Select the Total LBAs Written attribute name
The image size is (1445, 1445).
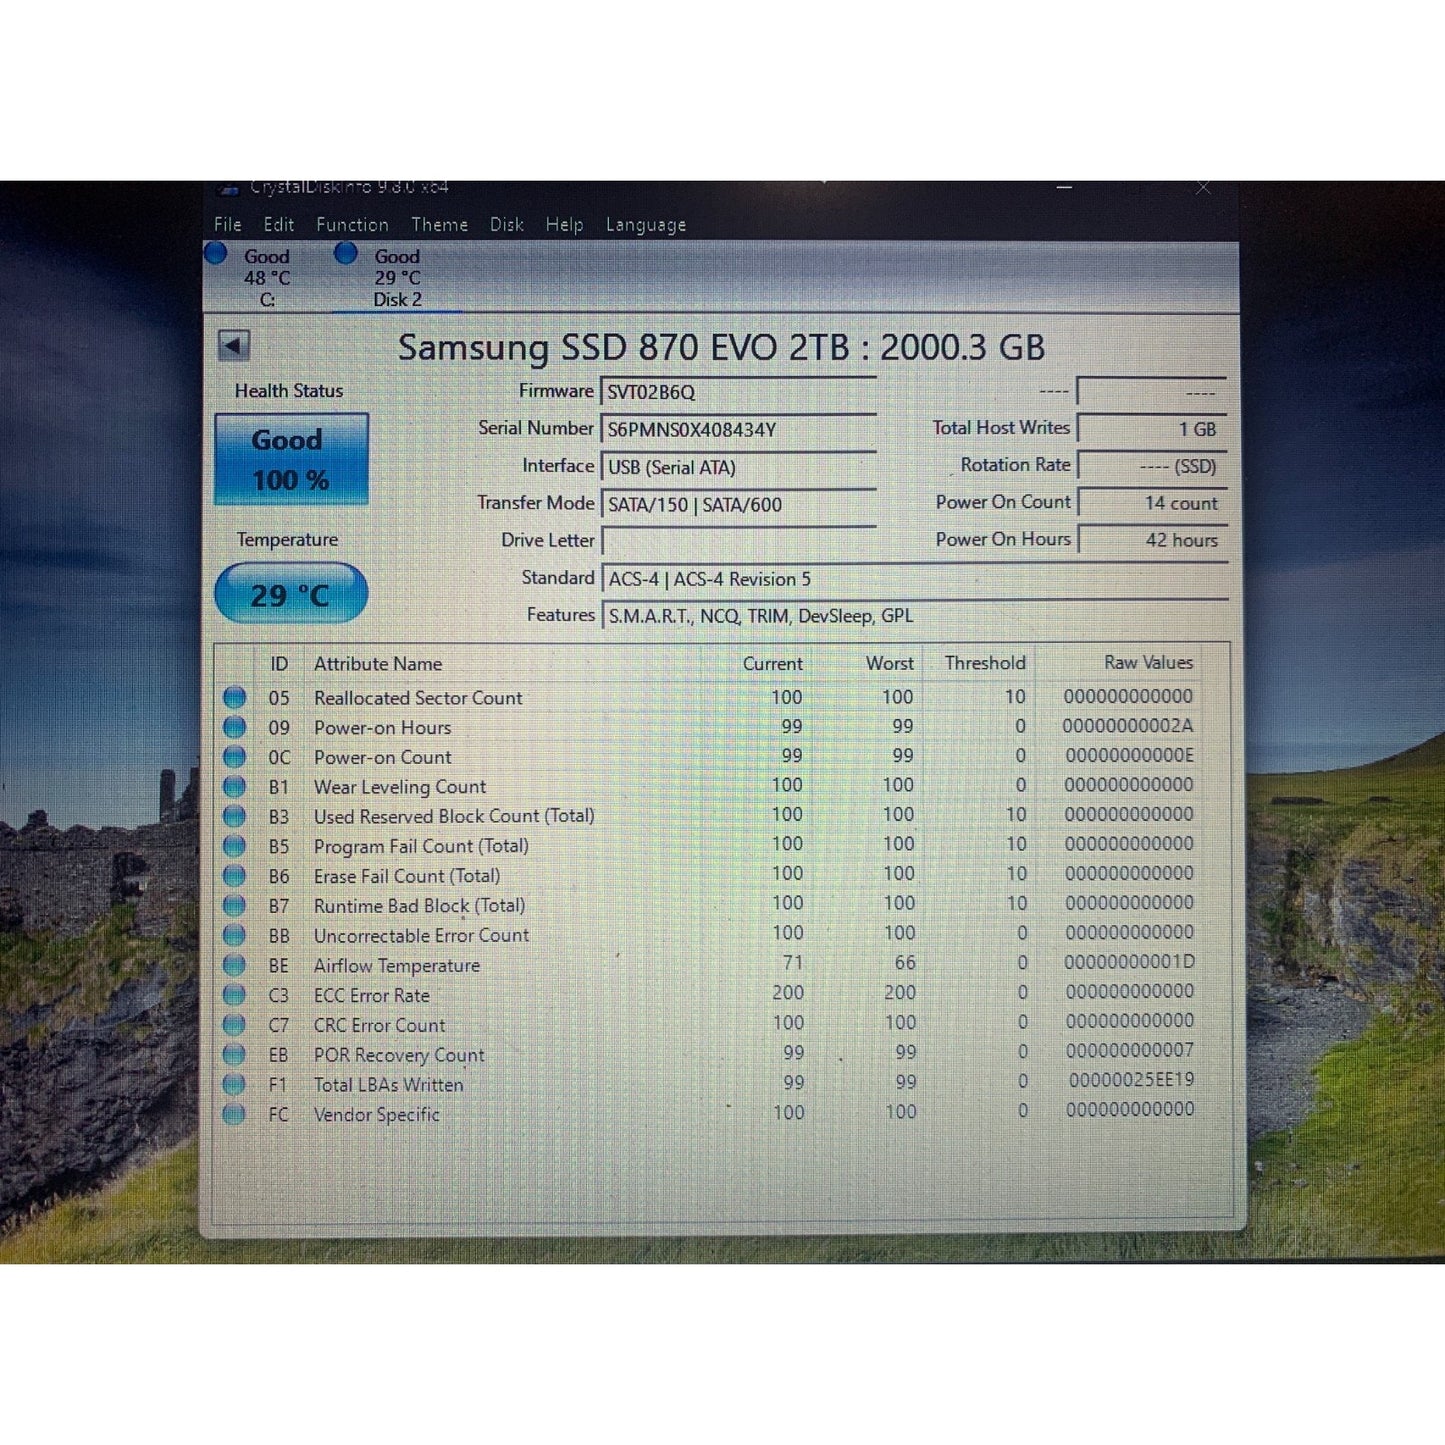pos(389,1085)
